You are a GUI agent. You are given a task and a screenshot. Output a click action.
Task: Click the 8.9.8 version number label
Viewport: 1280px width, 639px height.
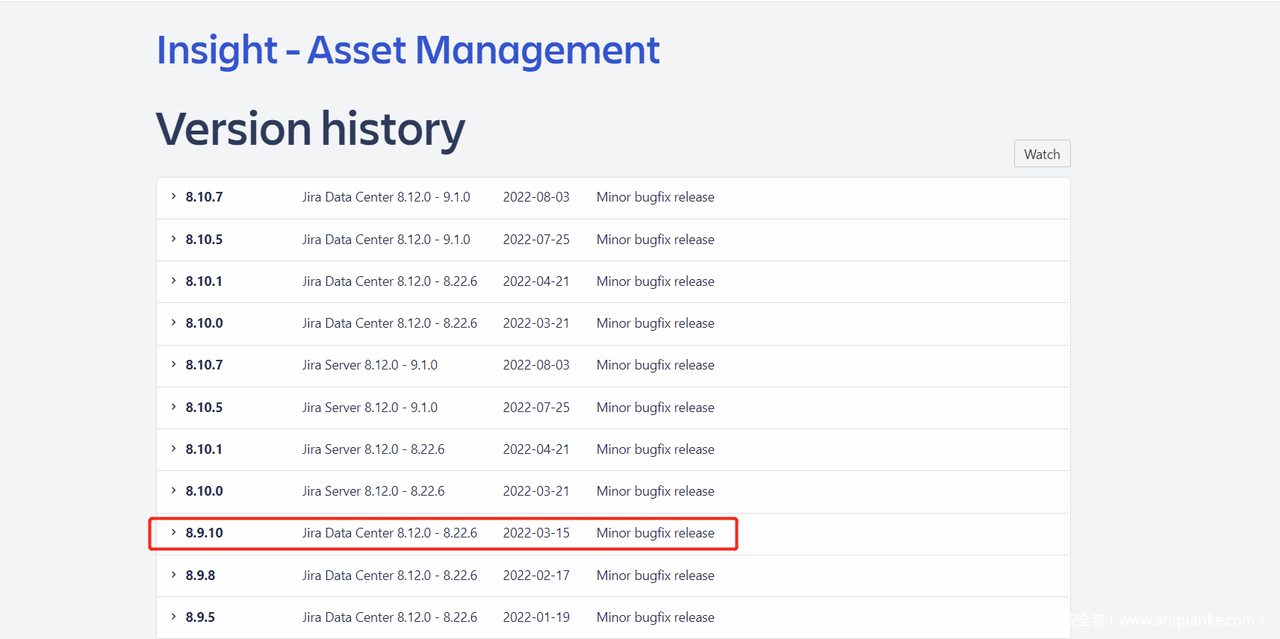(200, 575)
